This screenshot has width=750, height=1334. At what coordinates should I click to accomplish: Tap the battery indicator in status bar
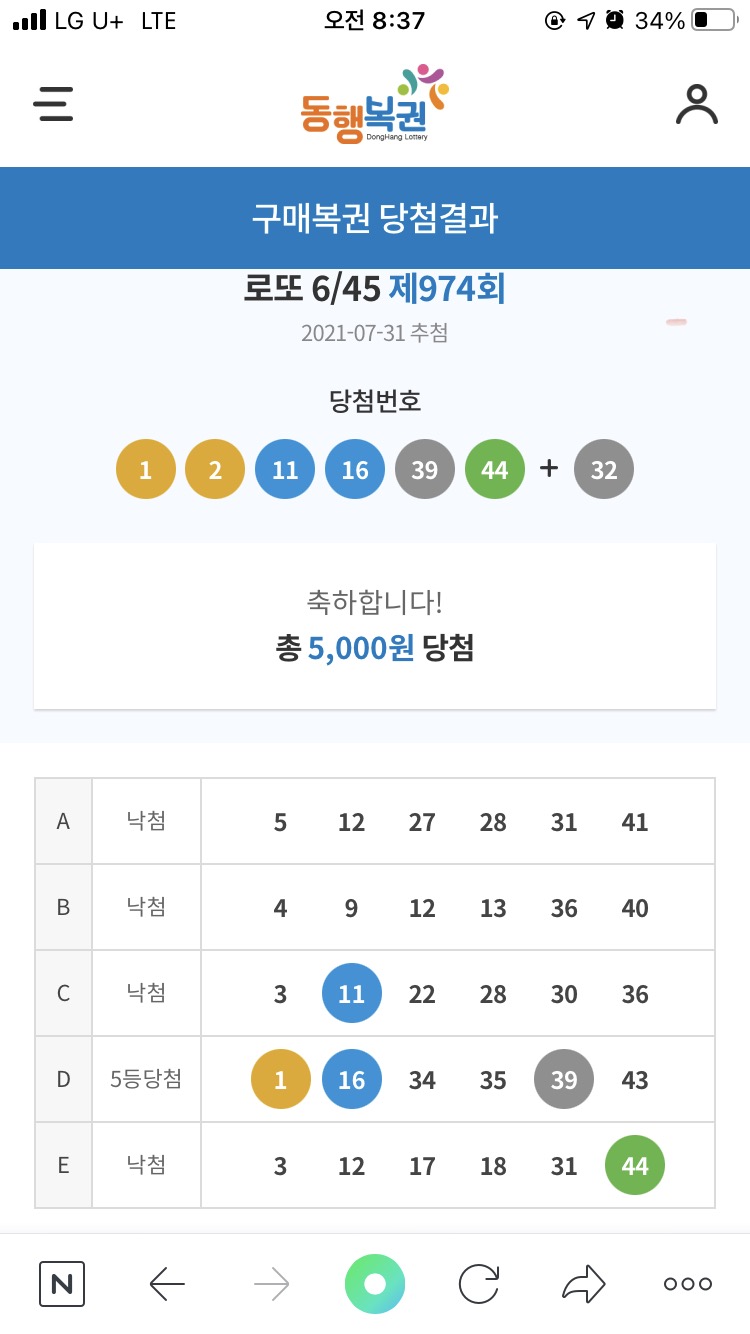[x=713, y=20]
